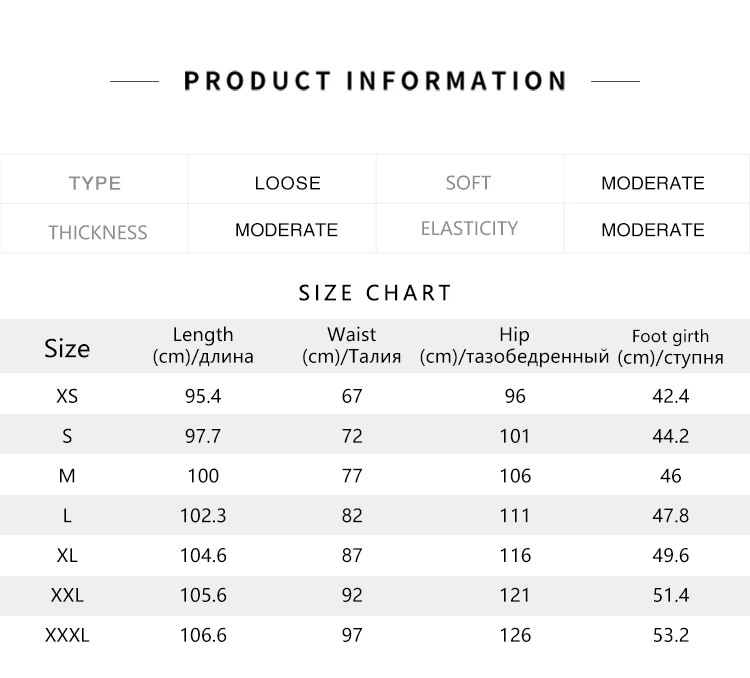Click the Length (cm) column header
Image resolution: width=750 pixels, height=678 pixels.
point(203,345)
